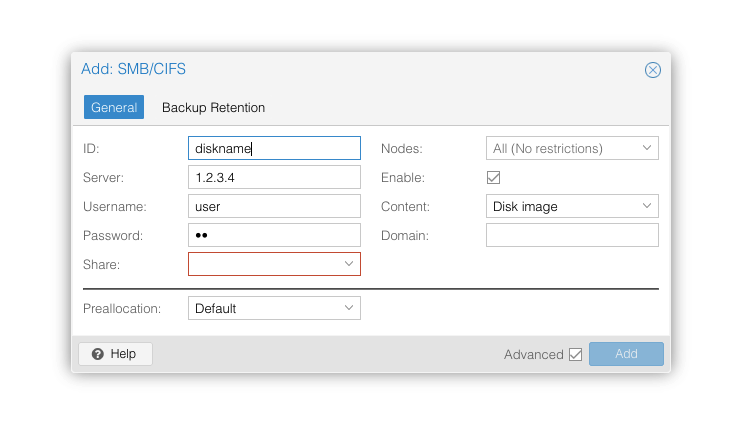Viewport: 755px width, 446px height.
Task: Click the Server field with 1.2.3.4
Action: coord(274,177)
